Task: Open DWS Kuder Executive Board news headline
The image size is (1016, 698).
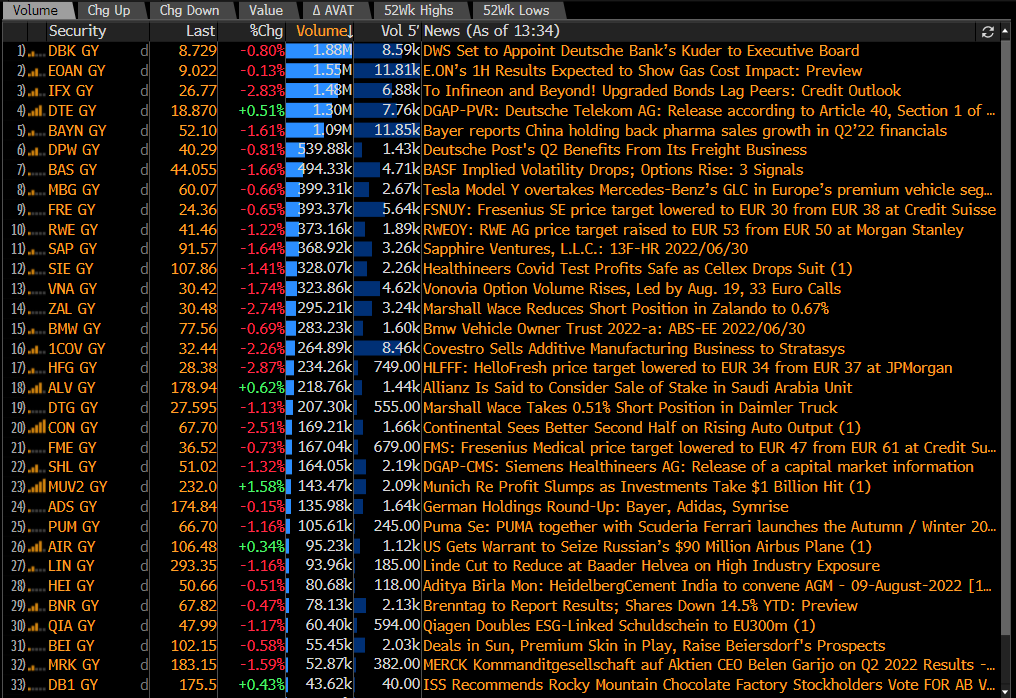Action: [641, 51]
